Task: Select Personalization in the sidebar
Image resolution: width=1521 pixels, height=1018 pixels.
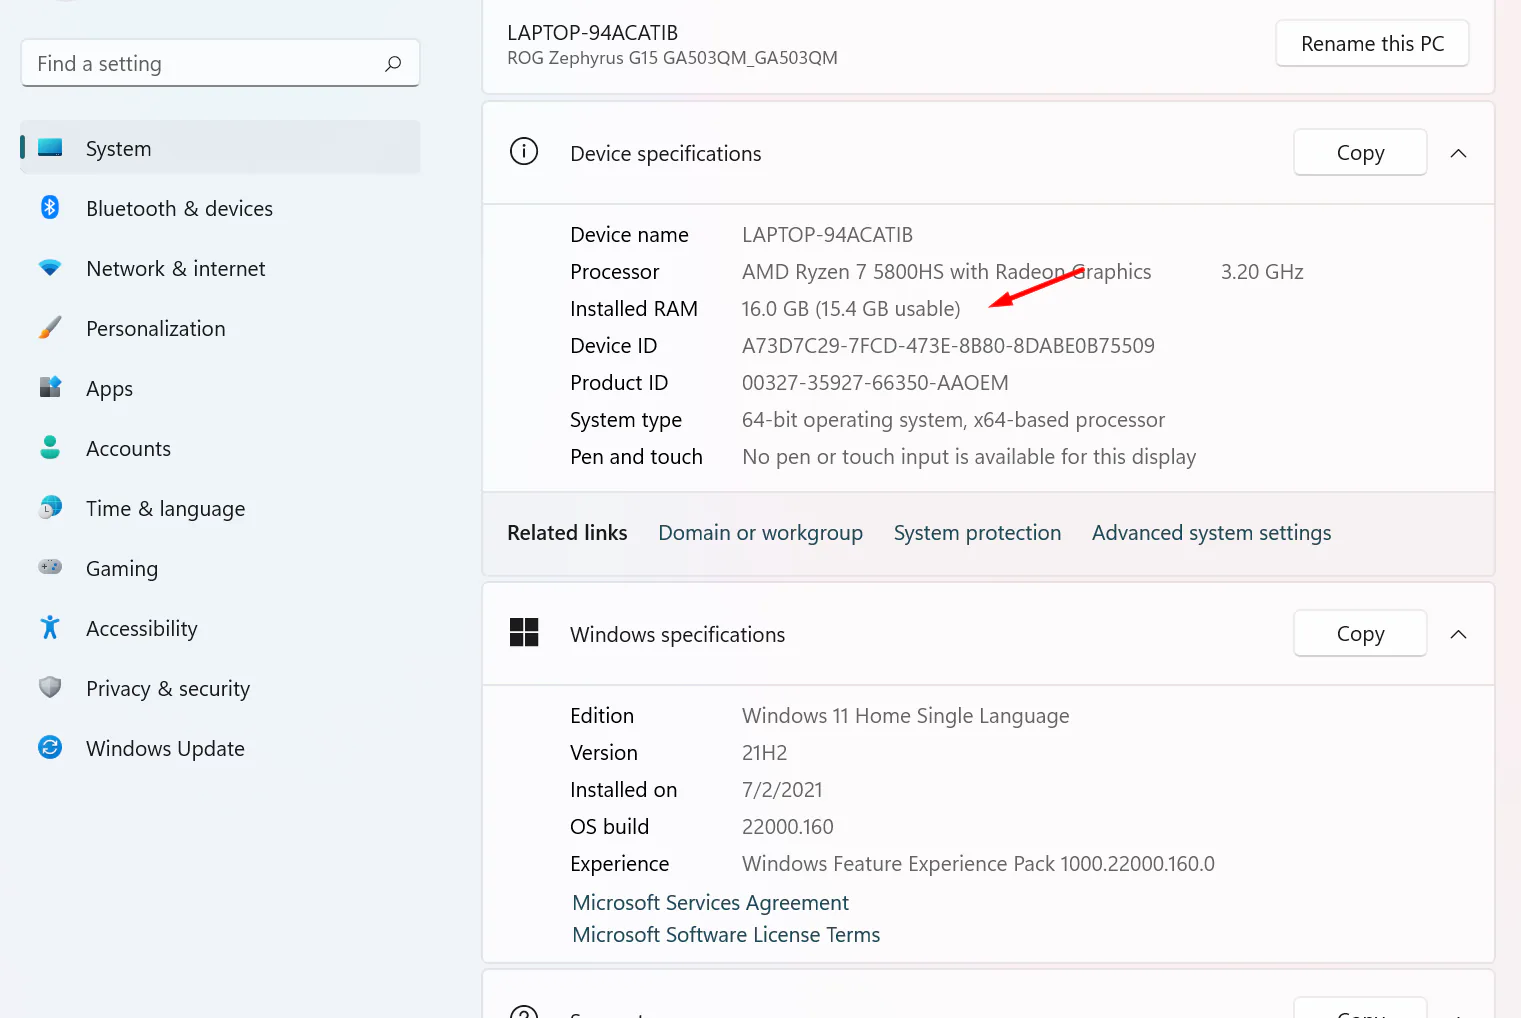Action: point(220,328)
